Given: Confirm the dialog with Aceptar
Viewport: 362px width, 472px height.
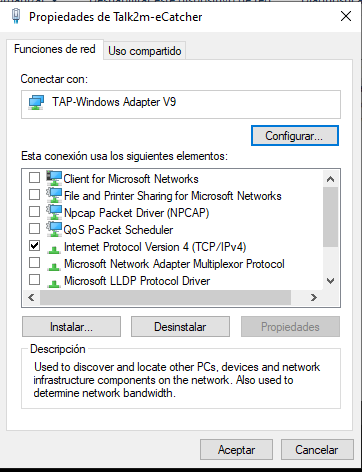Looking at the screenshot, I should click(x=236, y=450).
